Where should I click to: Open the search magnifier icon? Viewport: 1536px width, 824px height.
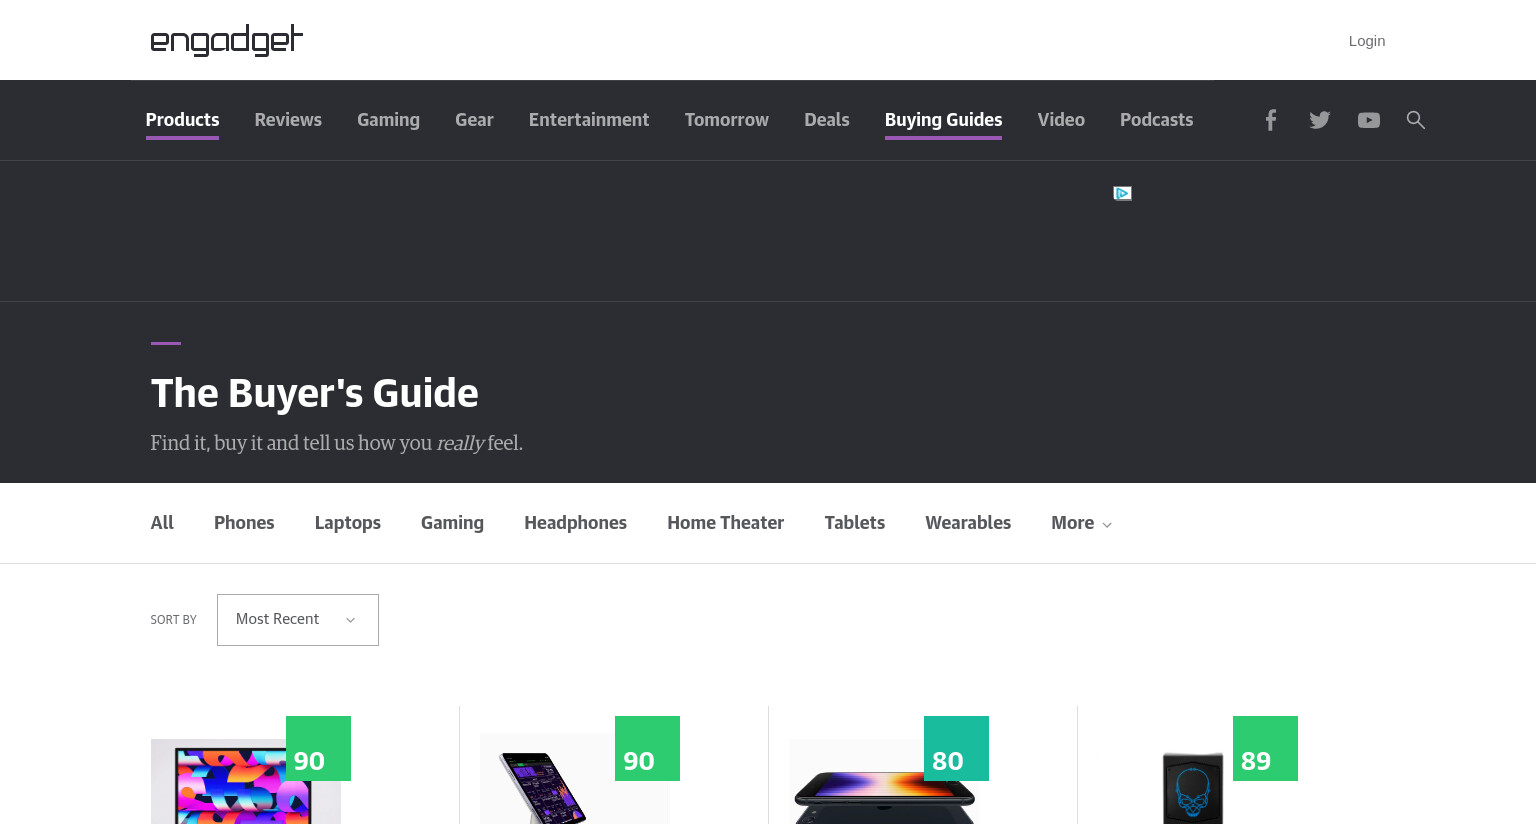click(1416, 120)
